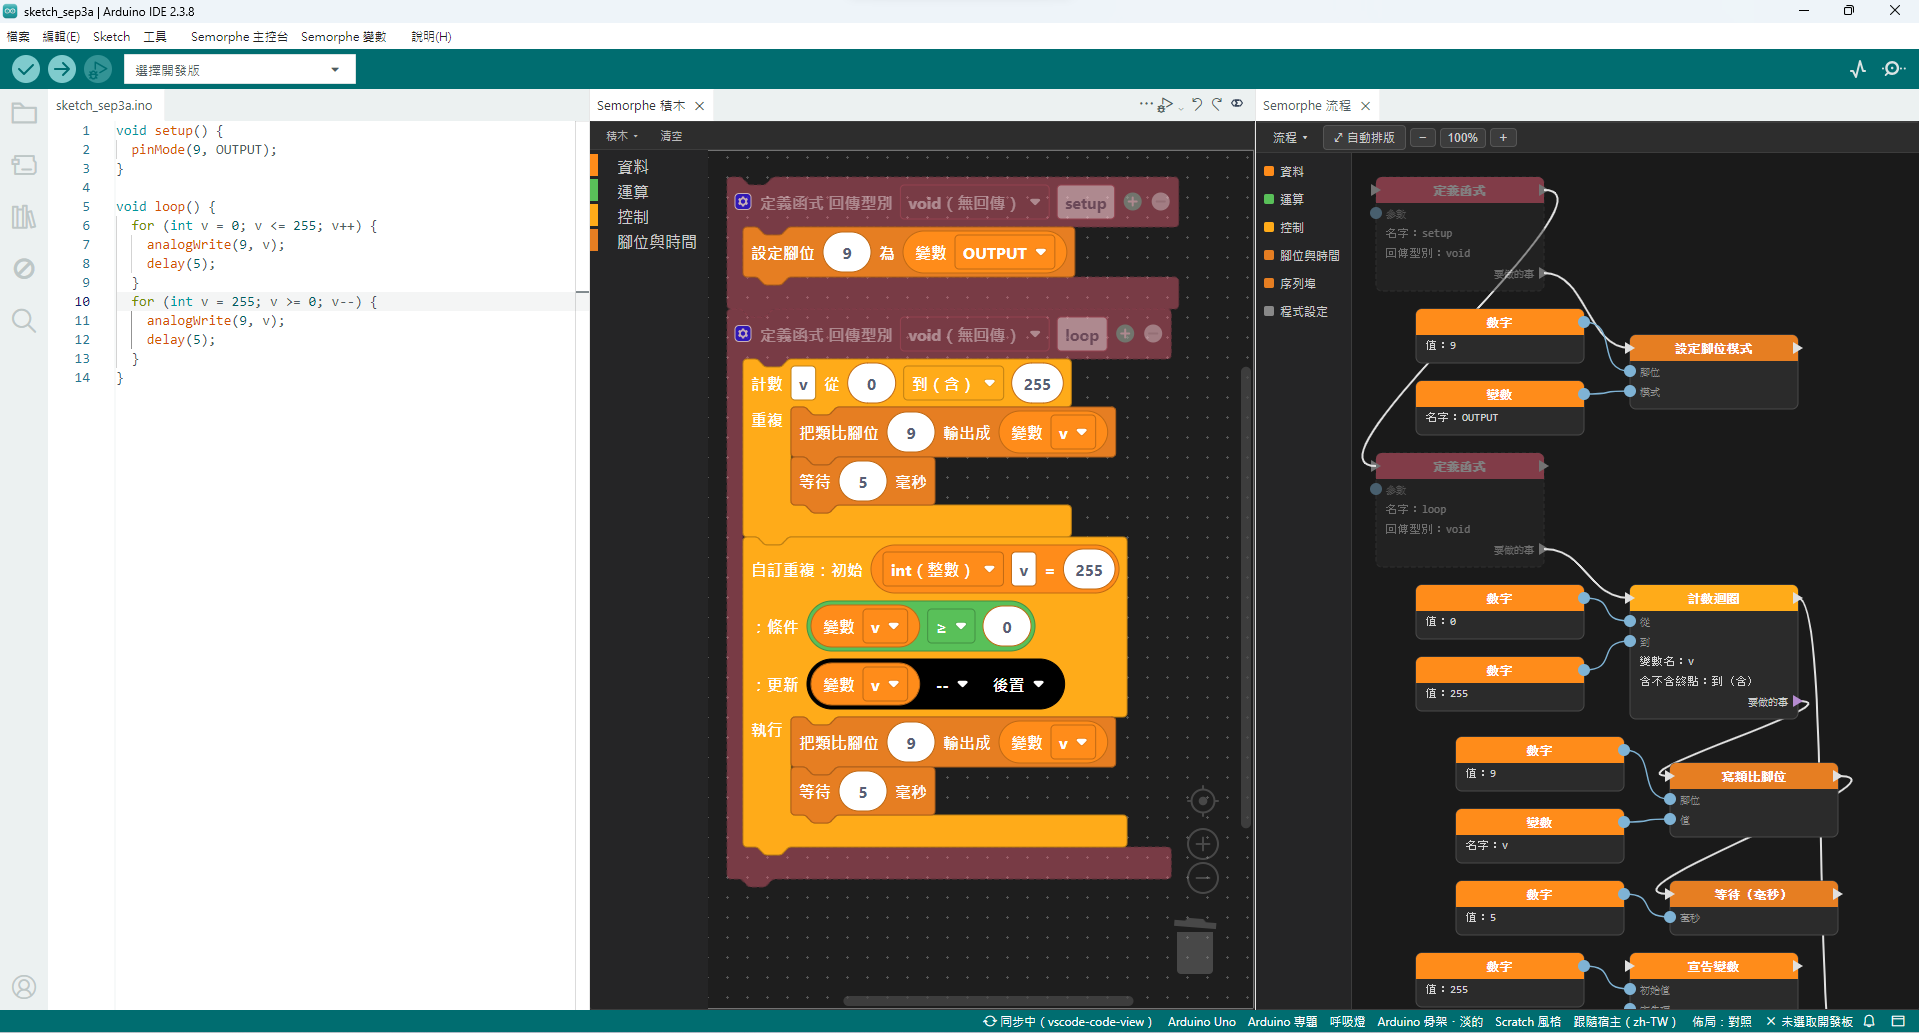The image size is (1919, 1033).
Task: Switch to the Semorphe 流程 tab
Action: pos(1306,105)
